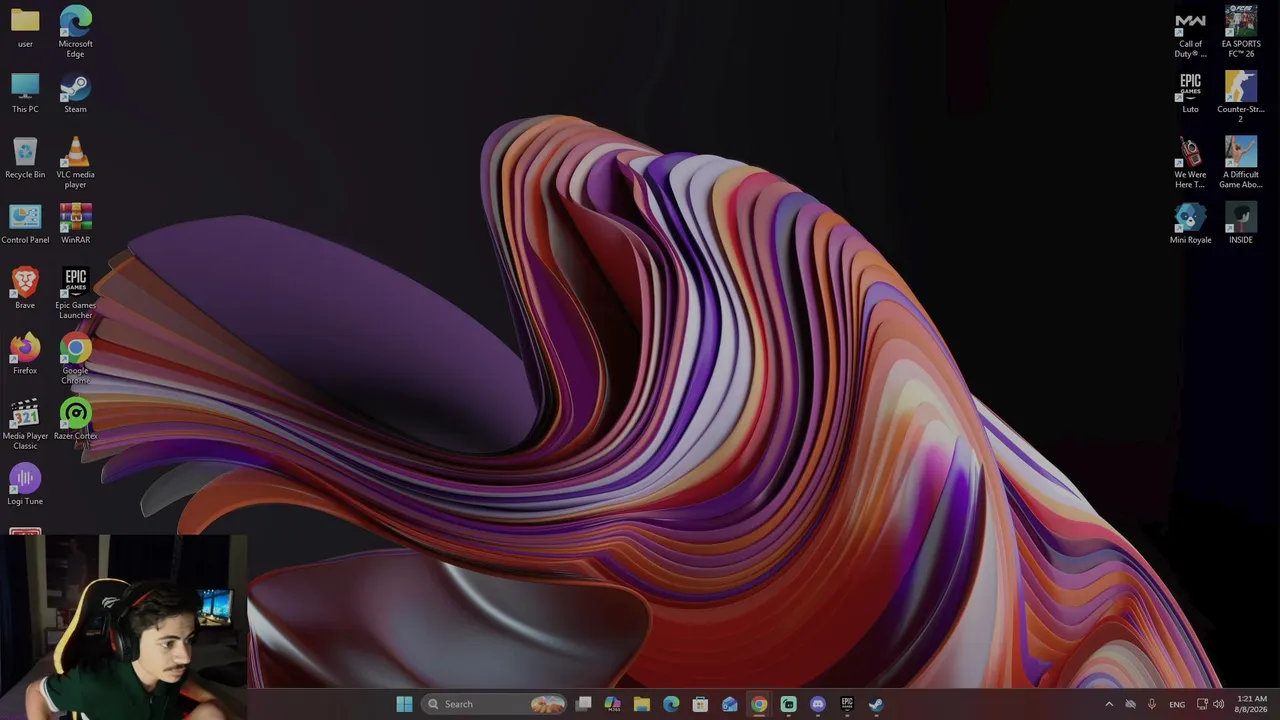Click the Brave browser desktop icon
The height and width of the screenshot is (720, 1280).
25,289
